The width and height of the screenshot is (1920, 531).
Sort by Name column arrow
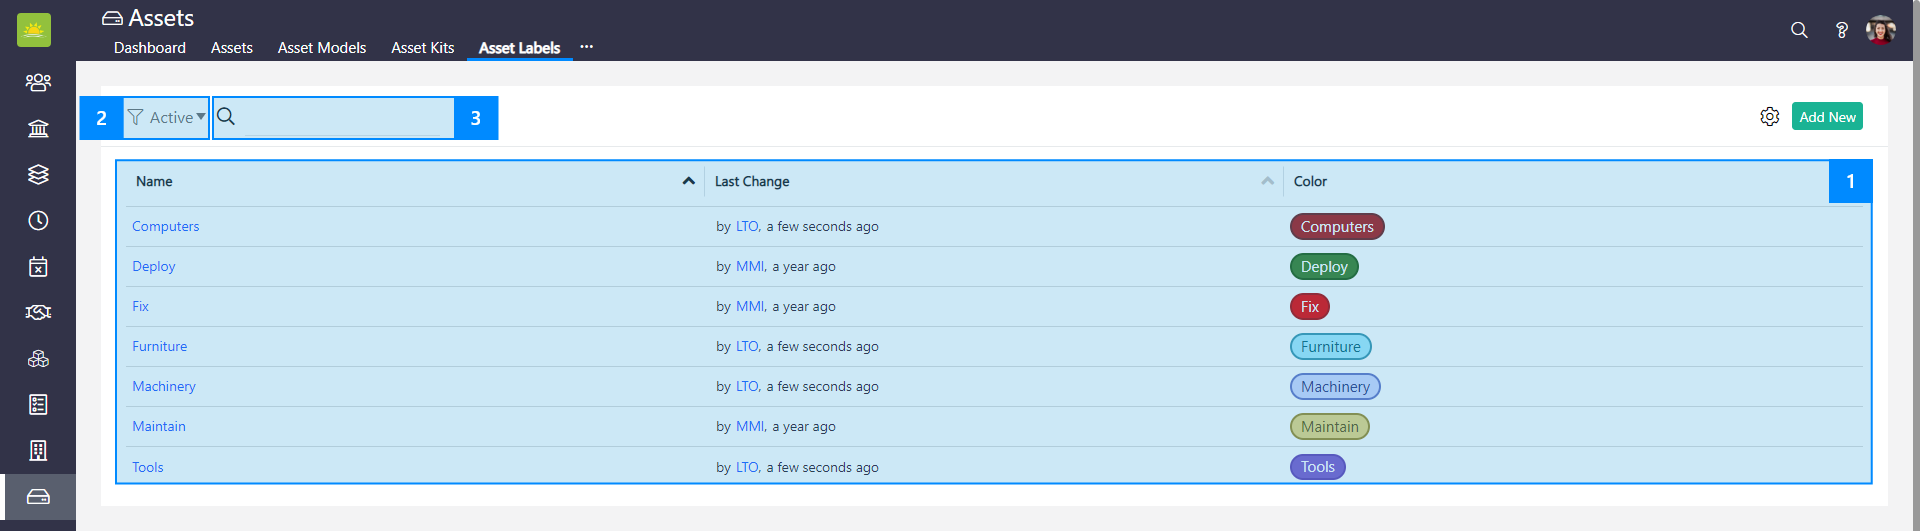coord(688,181)
